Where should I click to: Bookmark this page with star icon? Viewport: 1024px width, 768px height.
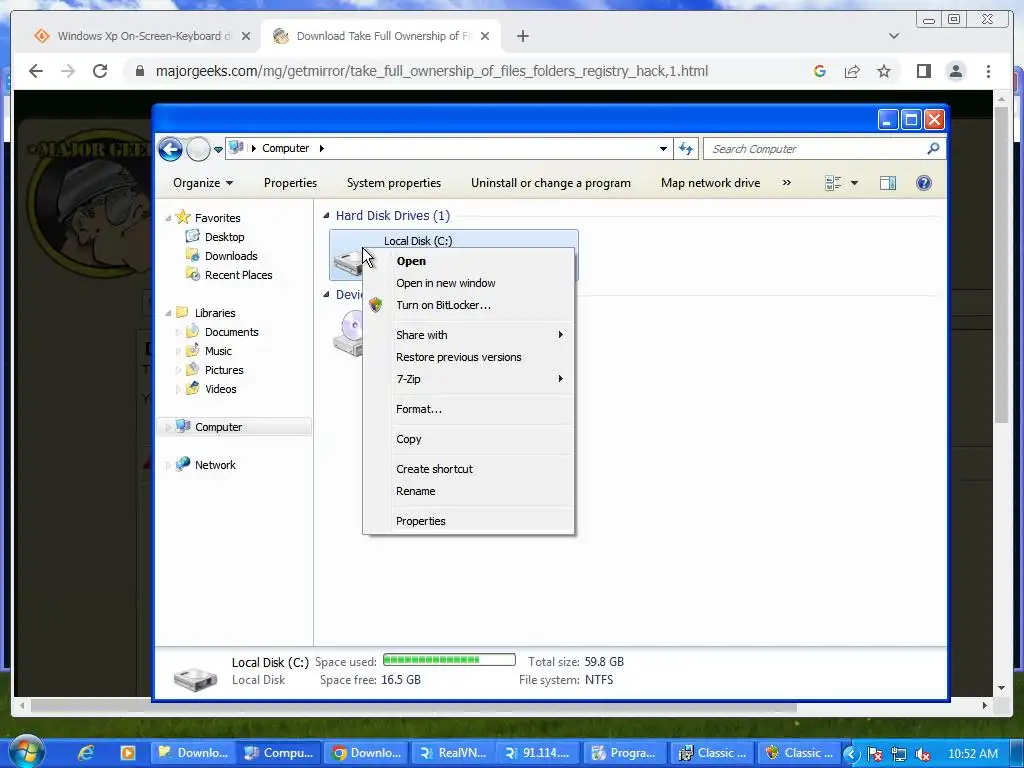(x=884, y=71)
